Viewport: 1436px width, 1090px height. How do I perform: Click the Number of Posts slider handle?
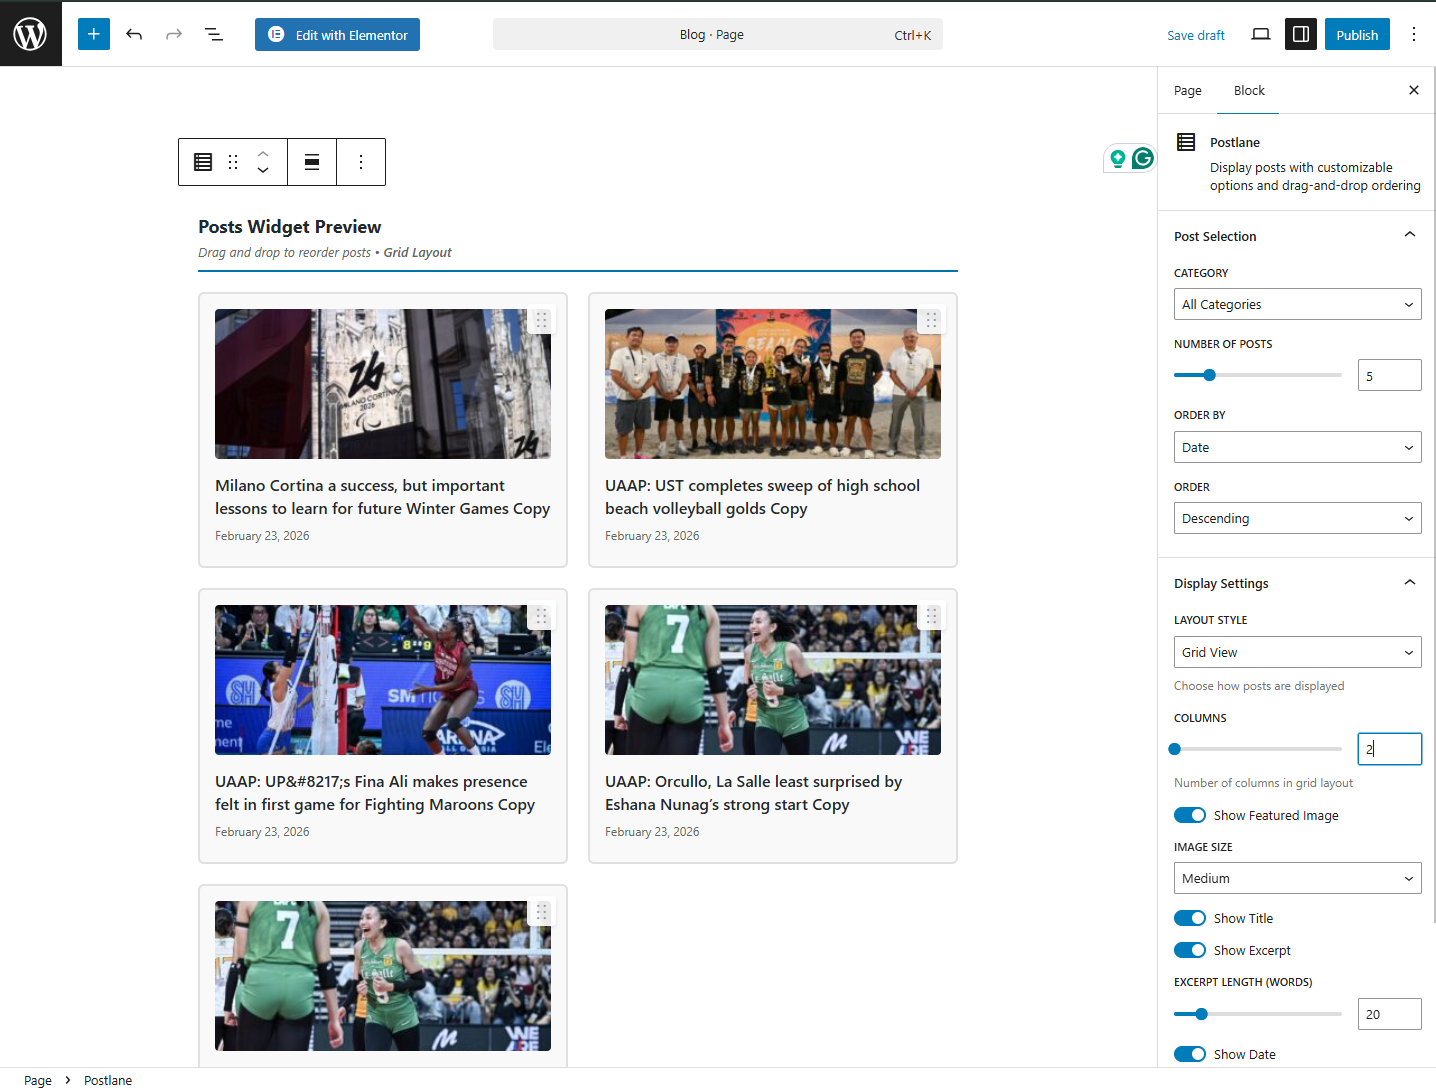tap(1209, 375)
